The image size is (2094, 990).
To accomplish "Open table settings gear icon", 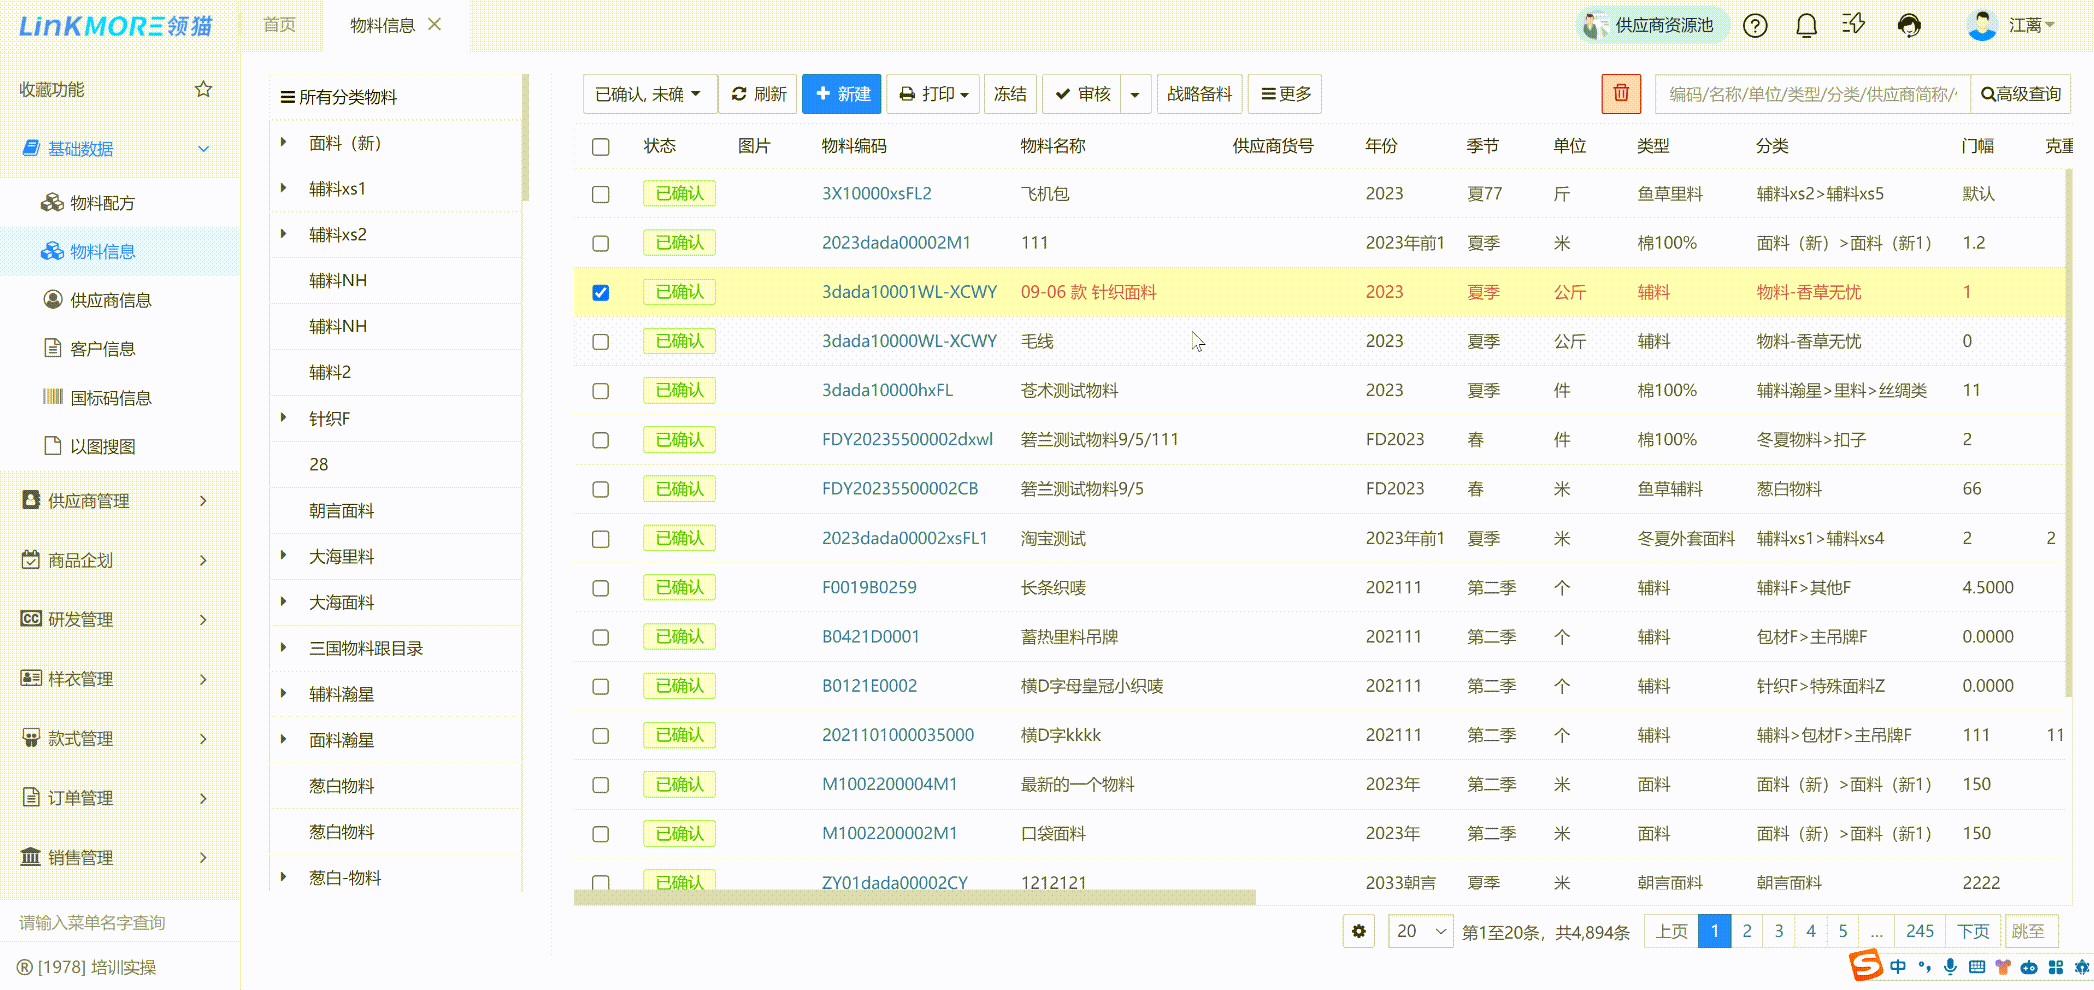I will (1358, 932).
